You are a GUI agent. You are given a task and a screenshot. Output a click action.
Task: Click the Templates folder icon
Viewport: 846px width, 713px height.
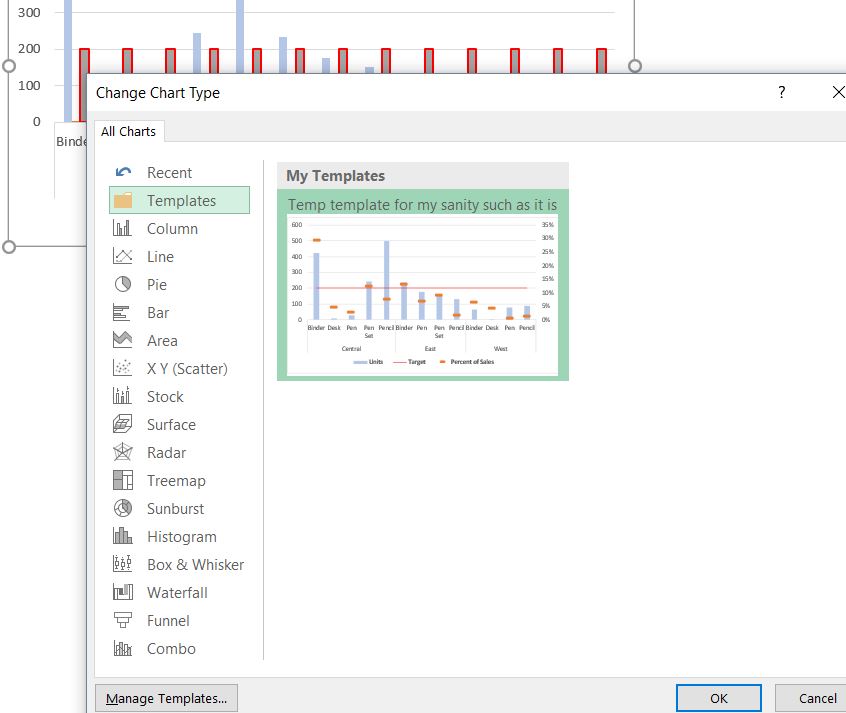coord(123,200)
